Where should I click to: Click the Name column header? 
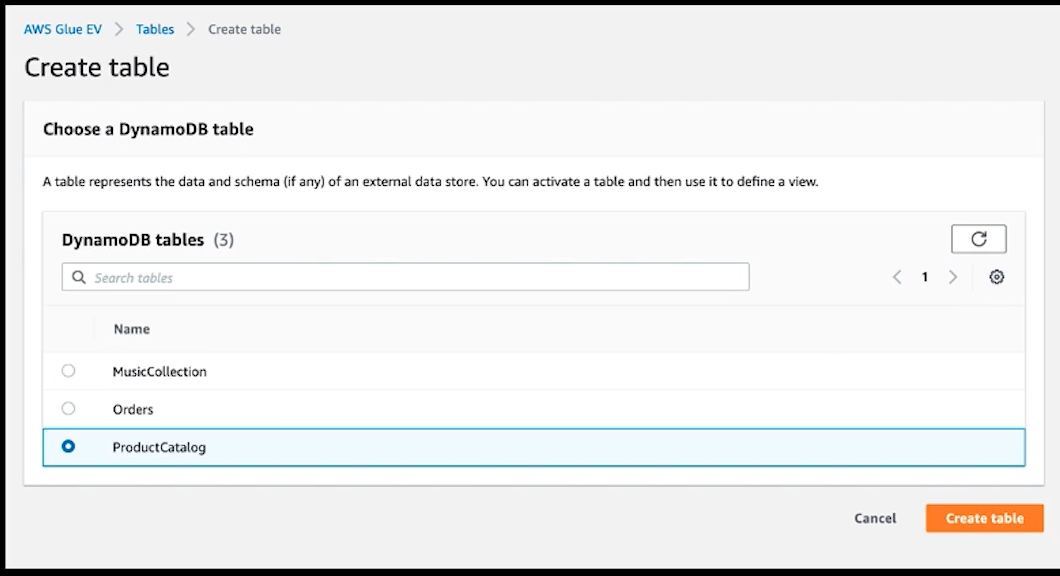[132, 329]
